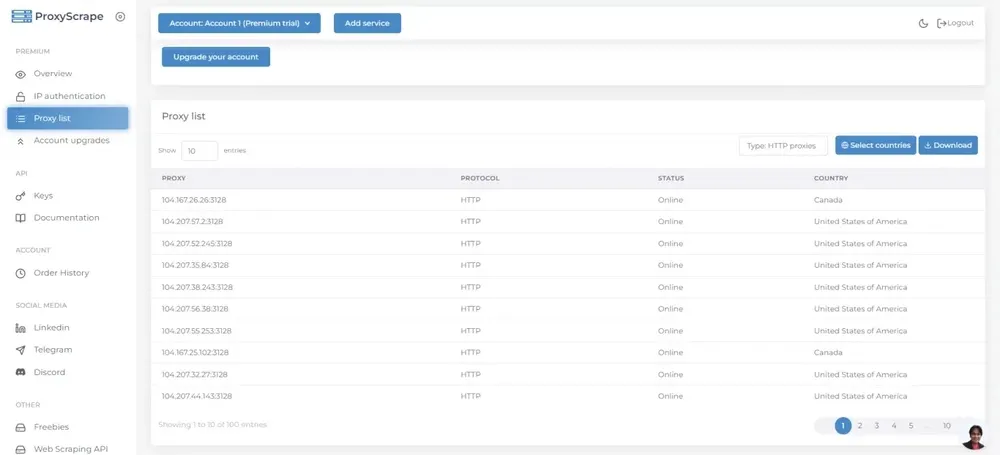Click the Documentation book icon
Image resolution: width=1000 pixels, height=455 pixels.
pos(20,218)
